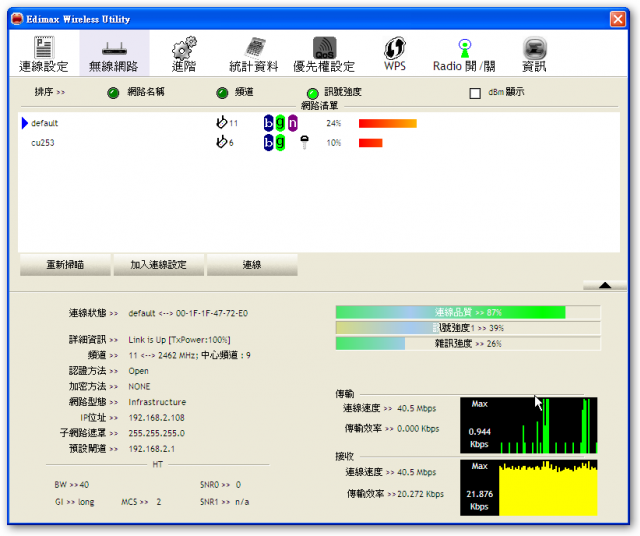Sort by 訊號強度 radio button

(x=313, y=93)
